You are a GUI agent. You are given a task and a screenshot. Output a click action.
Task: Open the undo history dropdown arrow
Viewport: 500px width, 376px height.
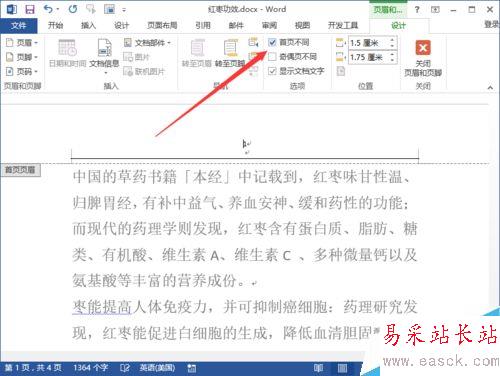[58, 9]
